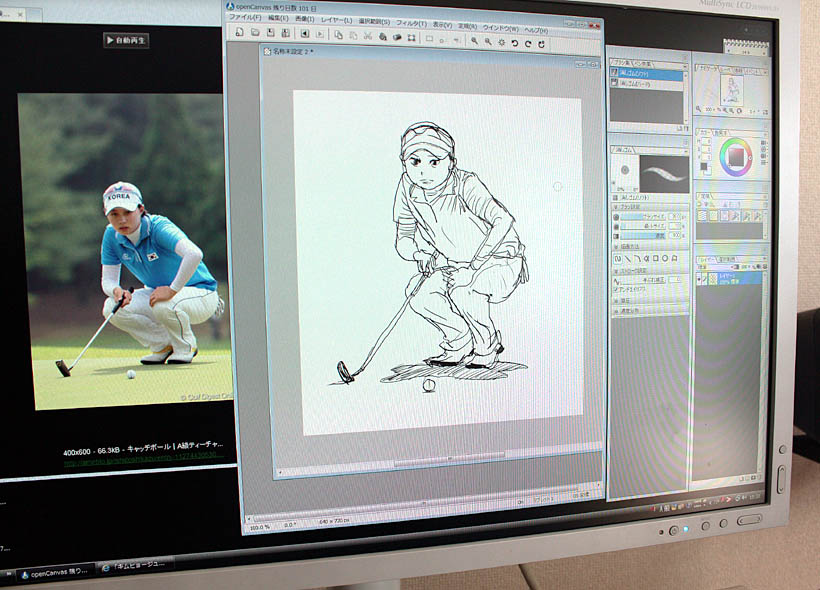820x590 pixels.
Task: Open the ヘルプ(H) menu
Action: click(536, 29)
